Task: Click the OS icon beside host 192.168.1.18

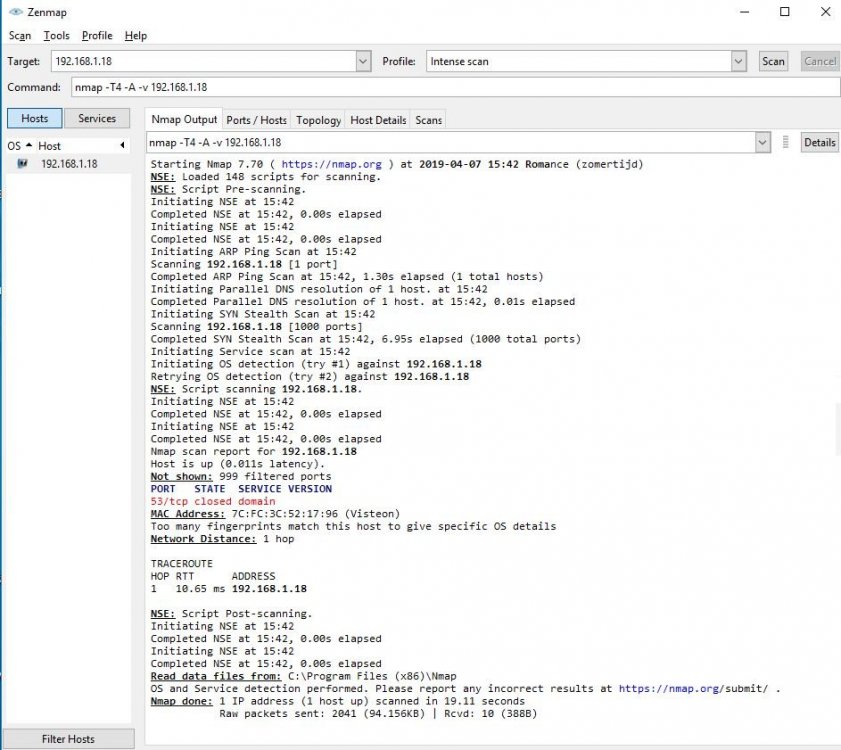Action: pyautogui.click(x=23, y=164)
